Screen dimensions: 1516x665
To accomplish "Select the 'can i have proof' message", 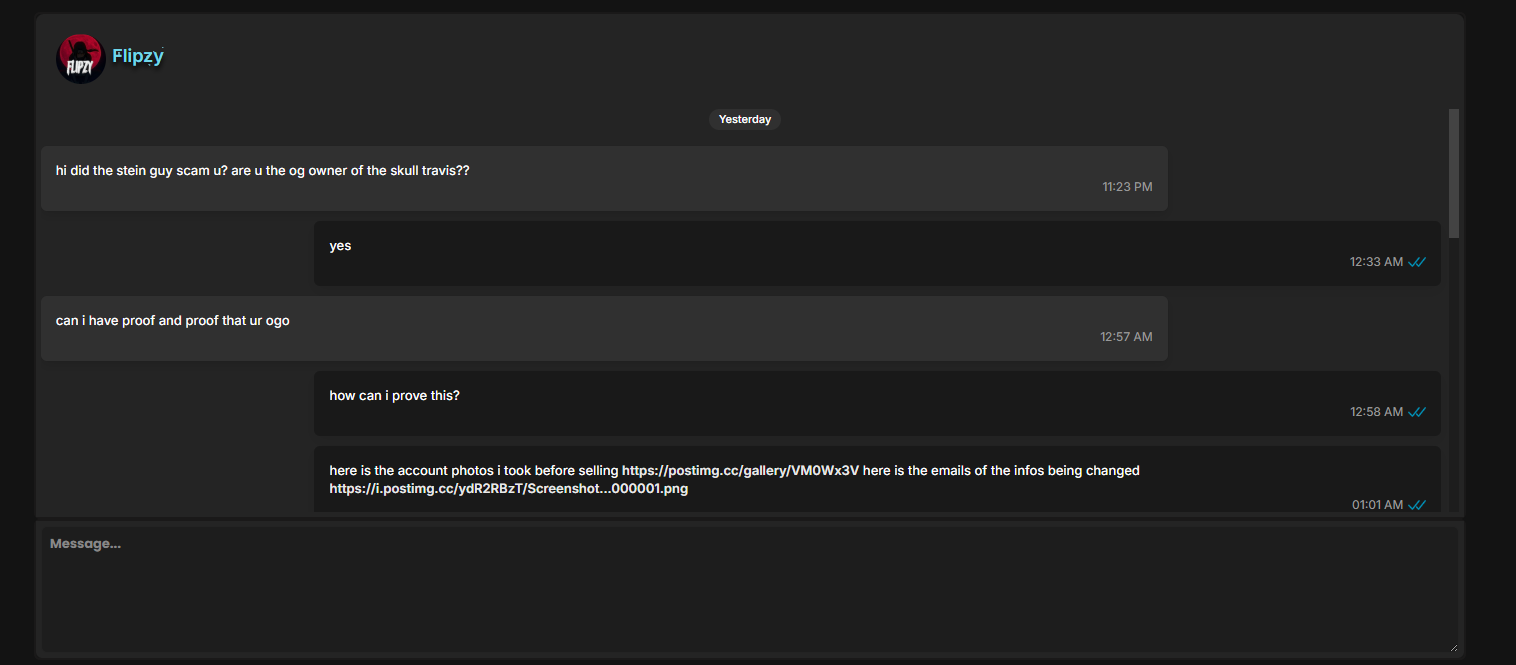I will (604, 328).
